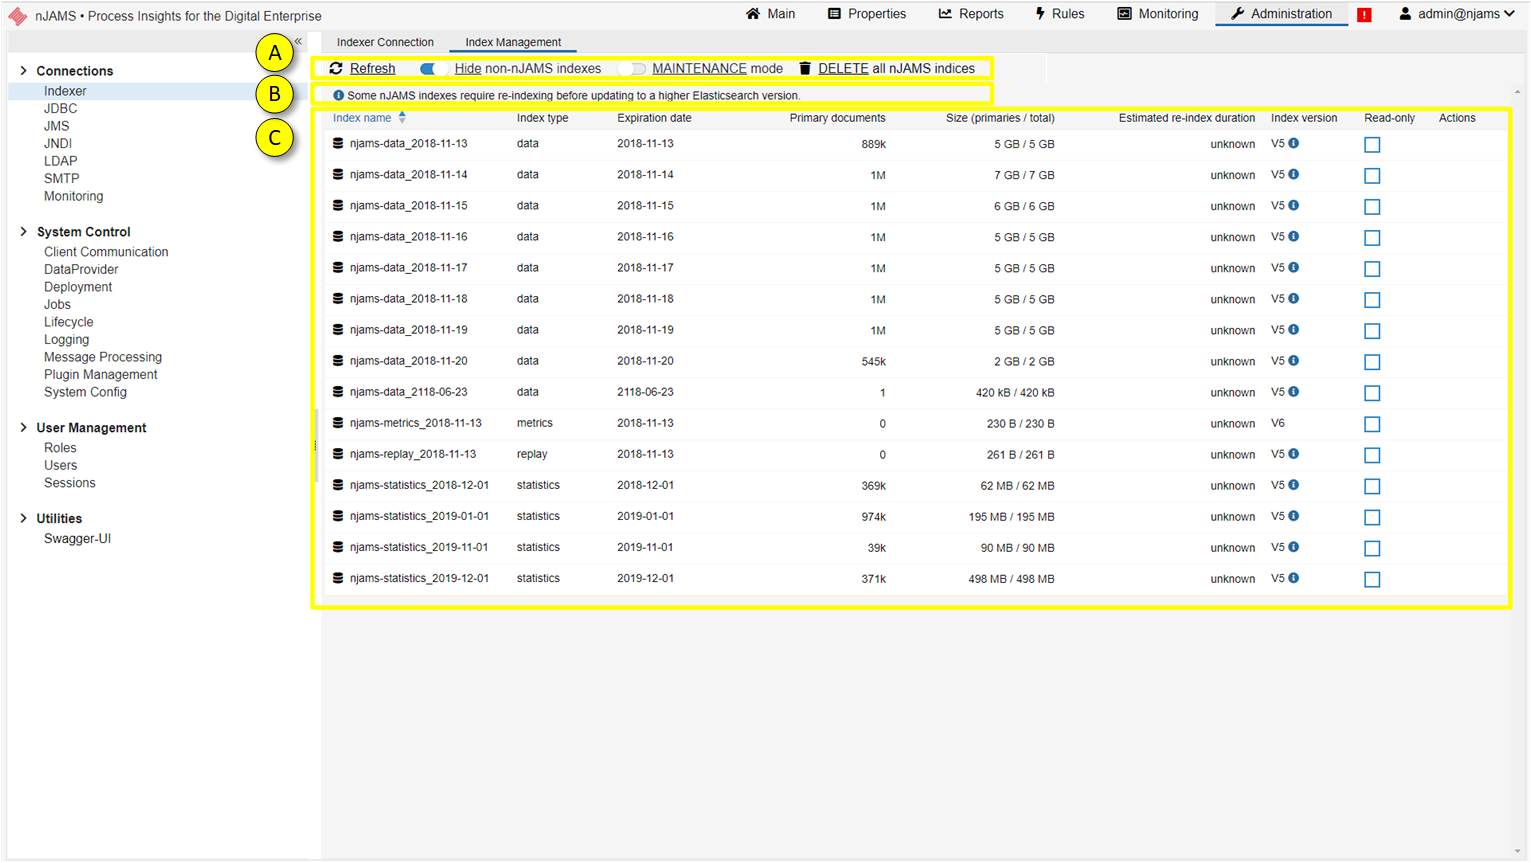The image size is (1531, 863).
Task: Sort by Expiration date column header
Action: (x=654, y=118)
